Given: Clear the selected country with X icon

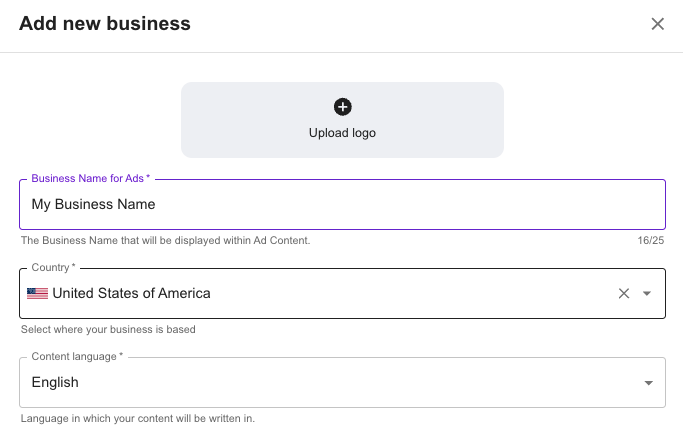Looking at the screenshot, I should (624, 293).
